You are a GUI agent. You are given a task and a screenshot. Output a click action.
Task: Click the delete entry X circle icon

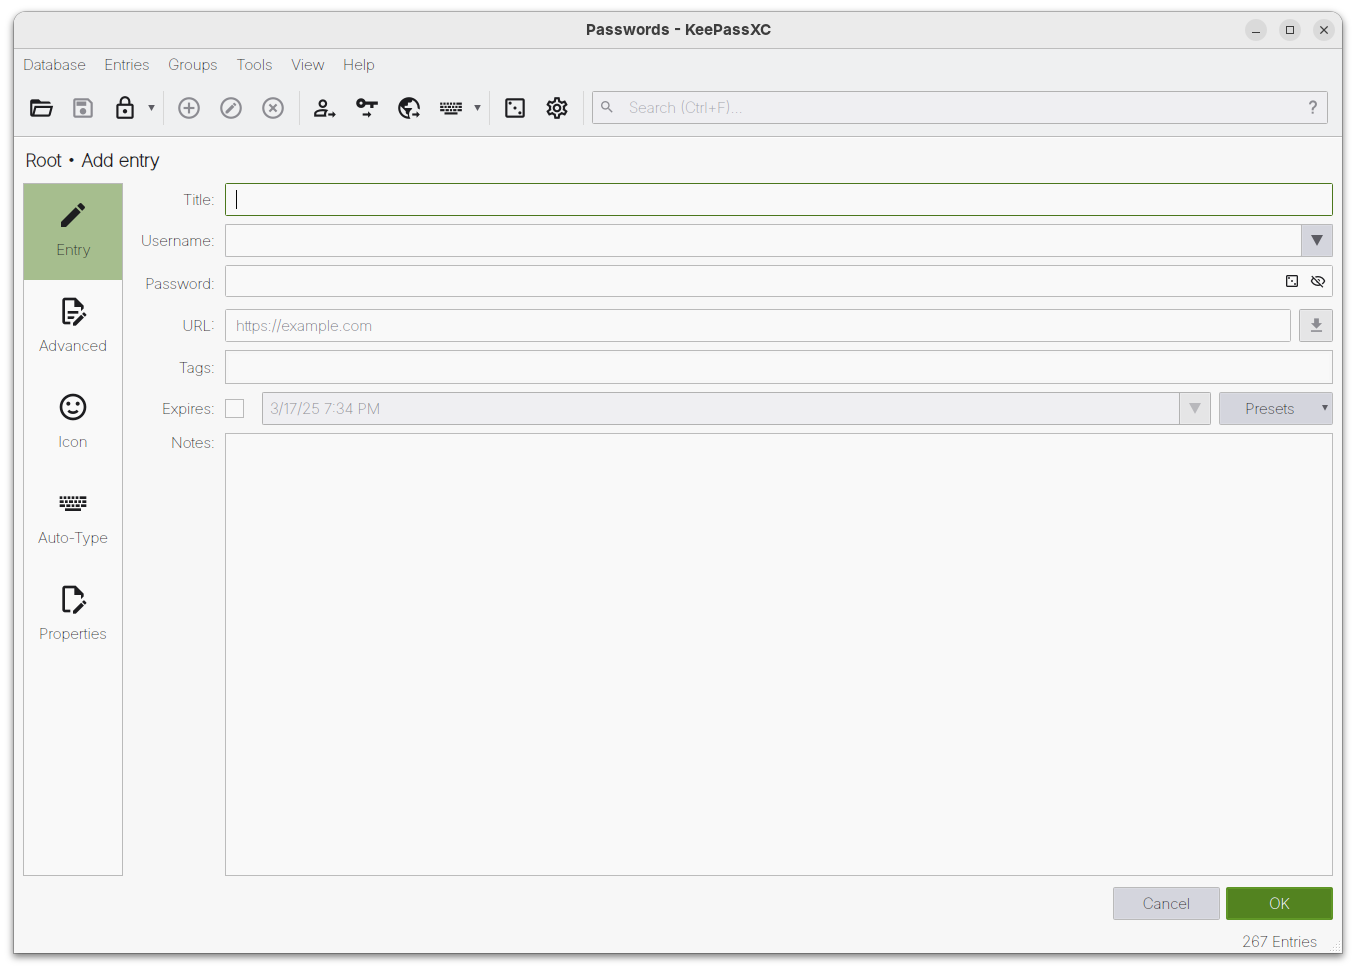(x=273, y=108)
